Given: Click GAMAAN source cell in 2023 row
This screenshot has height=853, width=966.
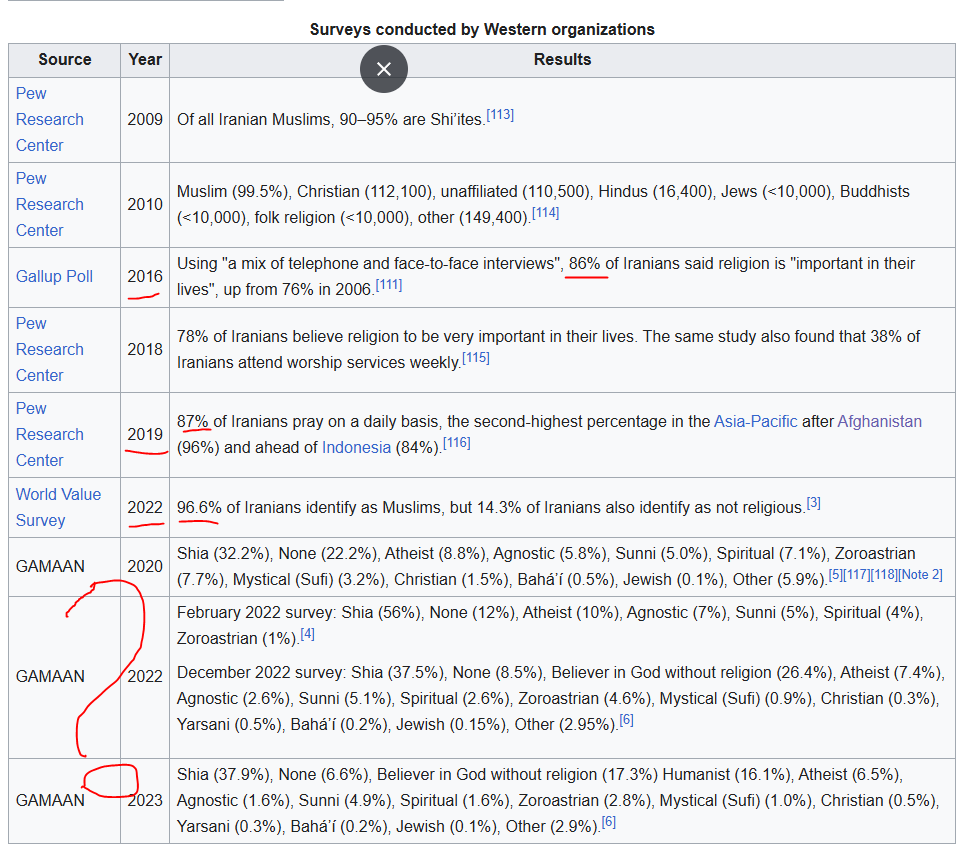Looking at the screenshot, I should tap(65, 801).
